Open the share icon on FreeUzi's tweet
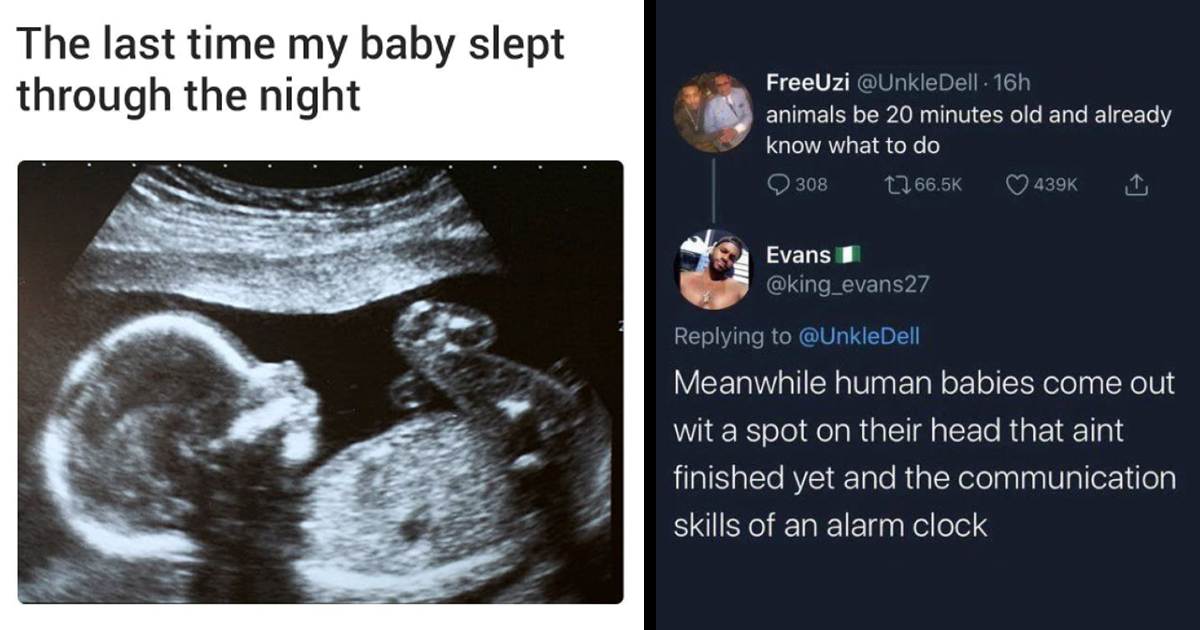The width and height of the screenshot is (1200, 630). tap(1134, 184)
